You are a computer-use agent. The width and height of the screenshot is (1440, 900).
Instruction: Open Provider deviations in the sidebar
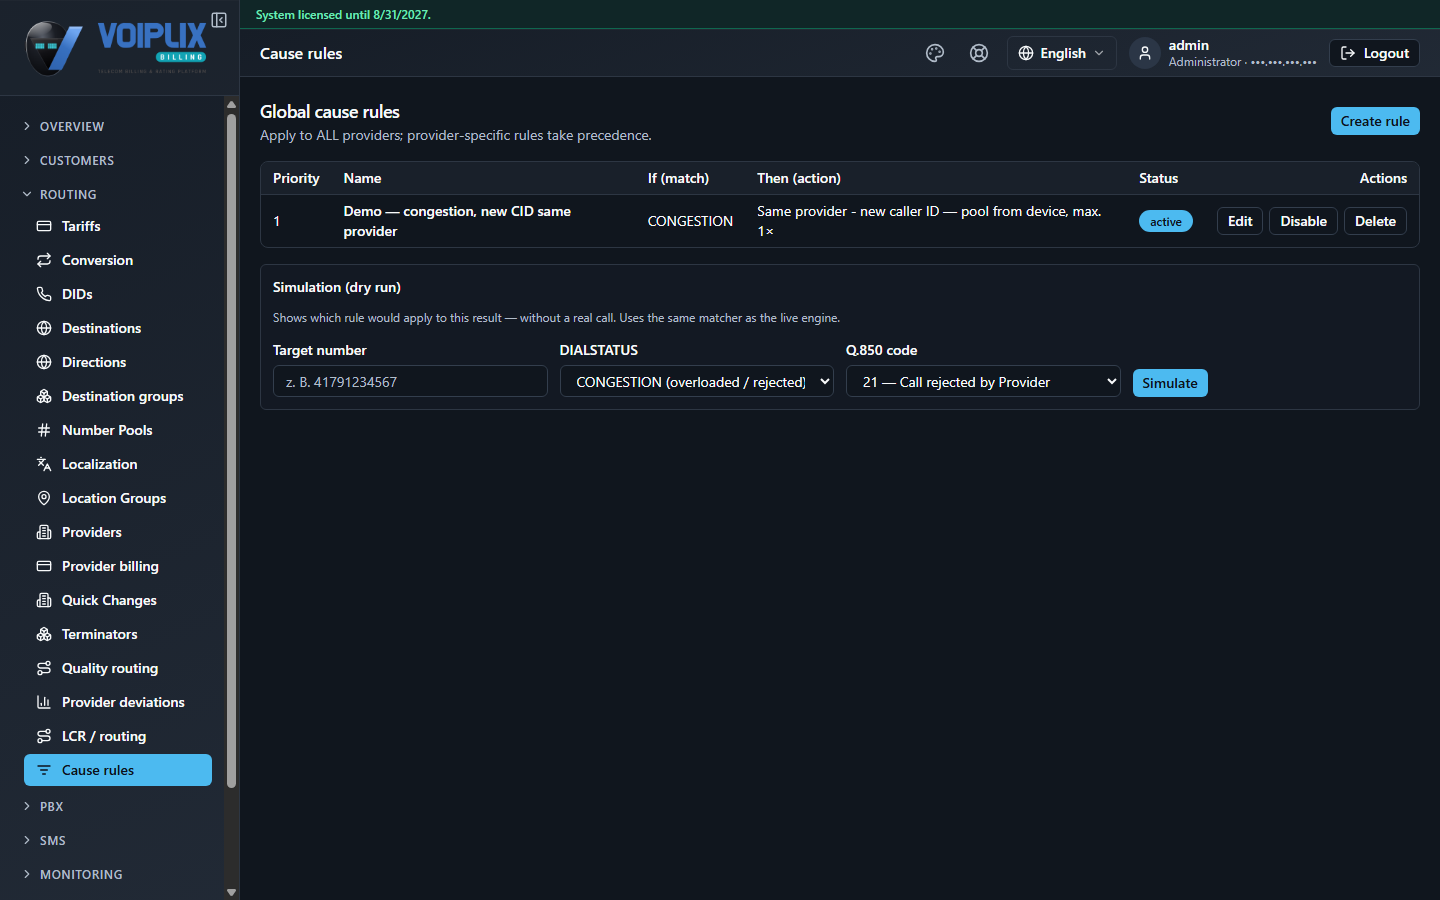118,702
